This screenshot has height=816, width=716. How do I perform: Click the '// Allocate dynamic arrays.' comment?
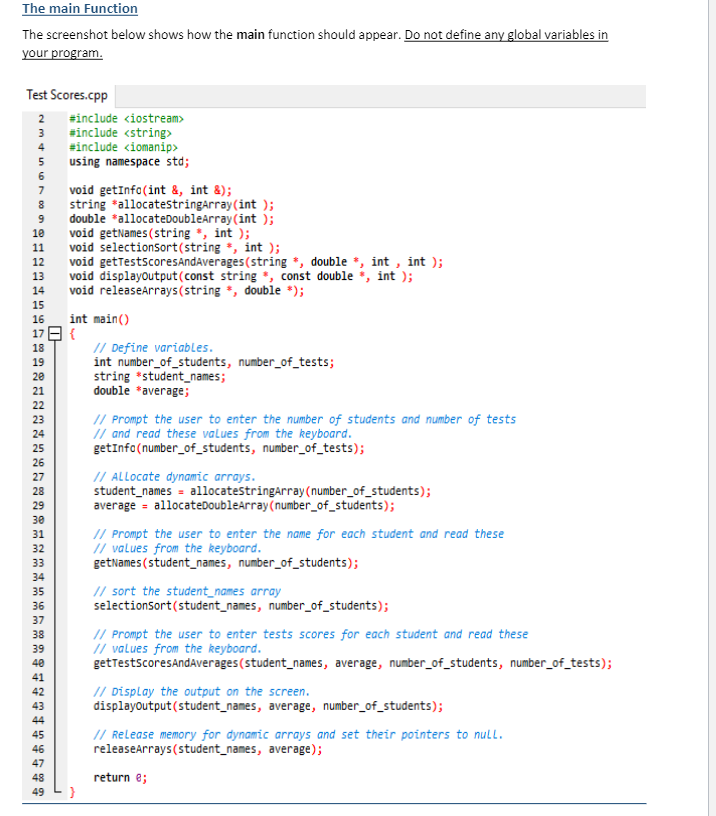pyautogui.click(x=175, y=477)
